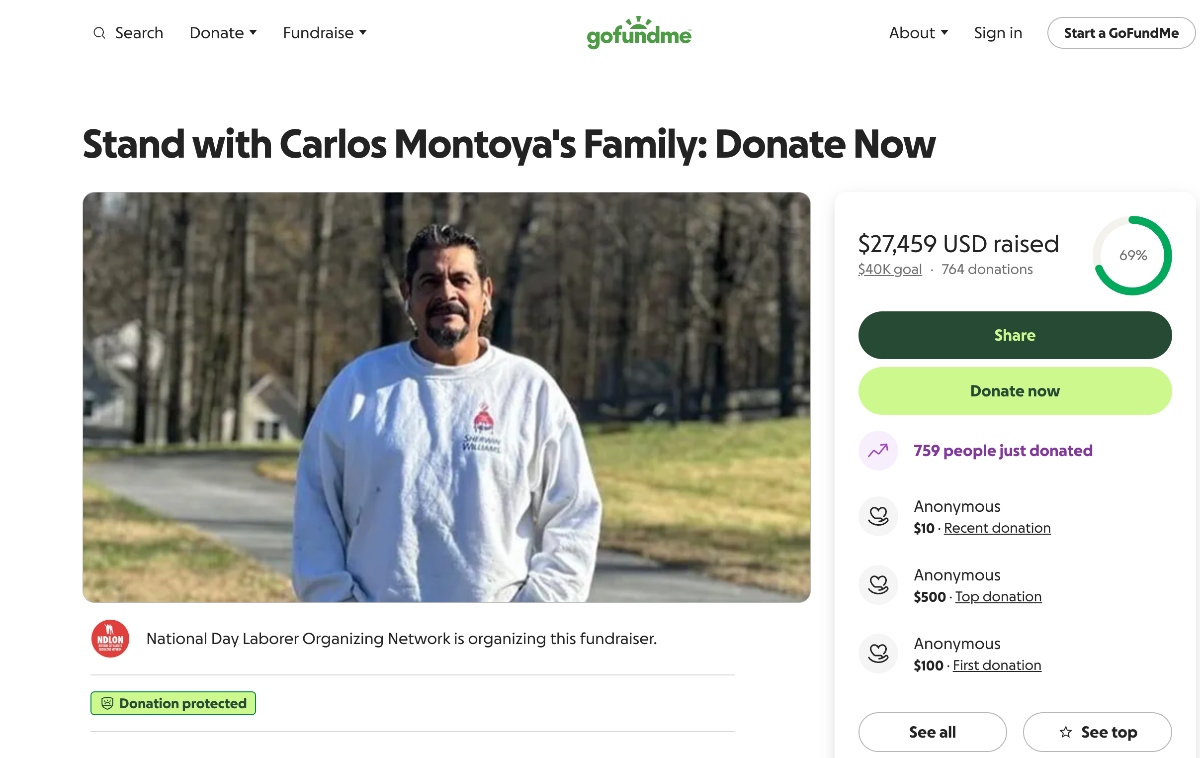Click the Donate now button
This screenshot has width=1200, height=758.
pyautogui.click(x=1015, y=391)
